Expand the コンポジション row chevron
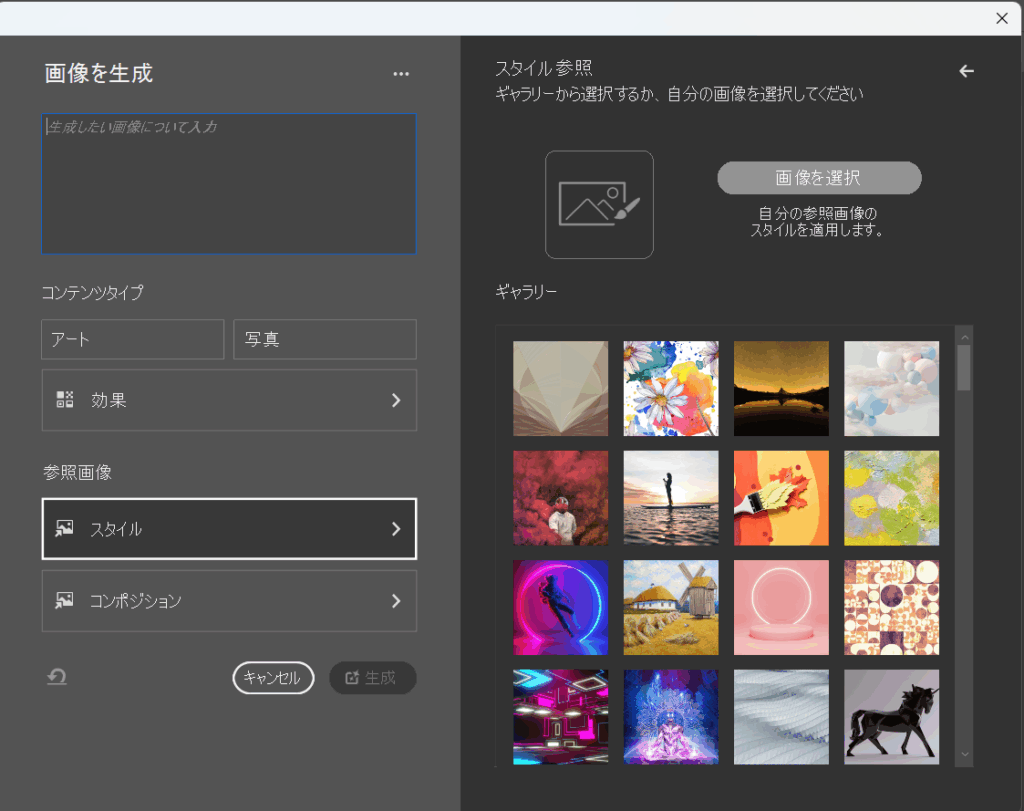 pos(396,601)
